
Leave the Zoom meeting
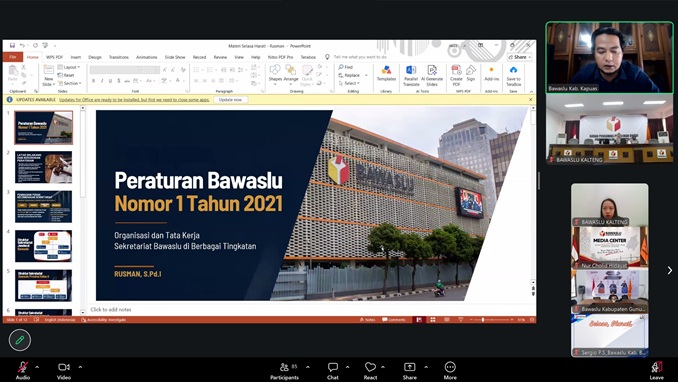pyautogui.click(x=656, y=370)
